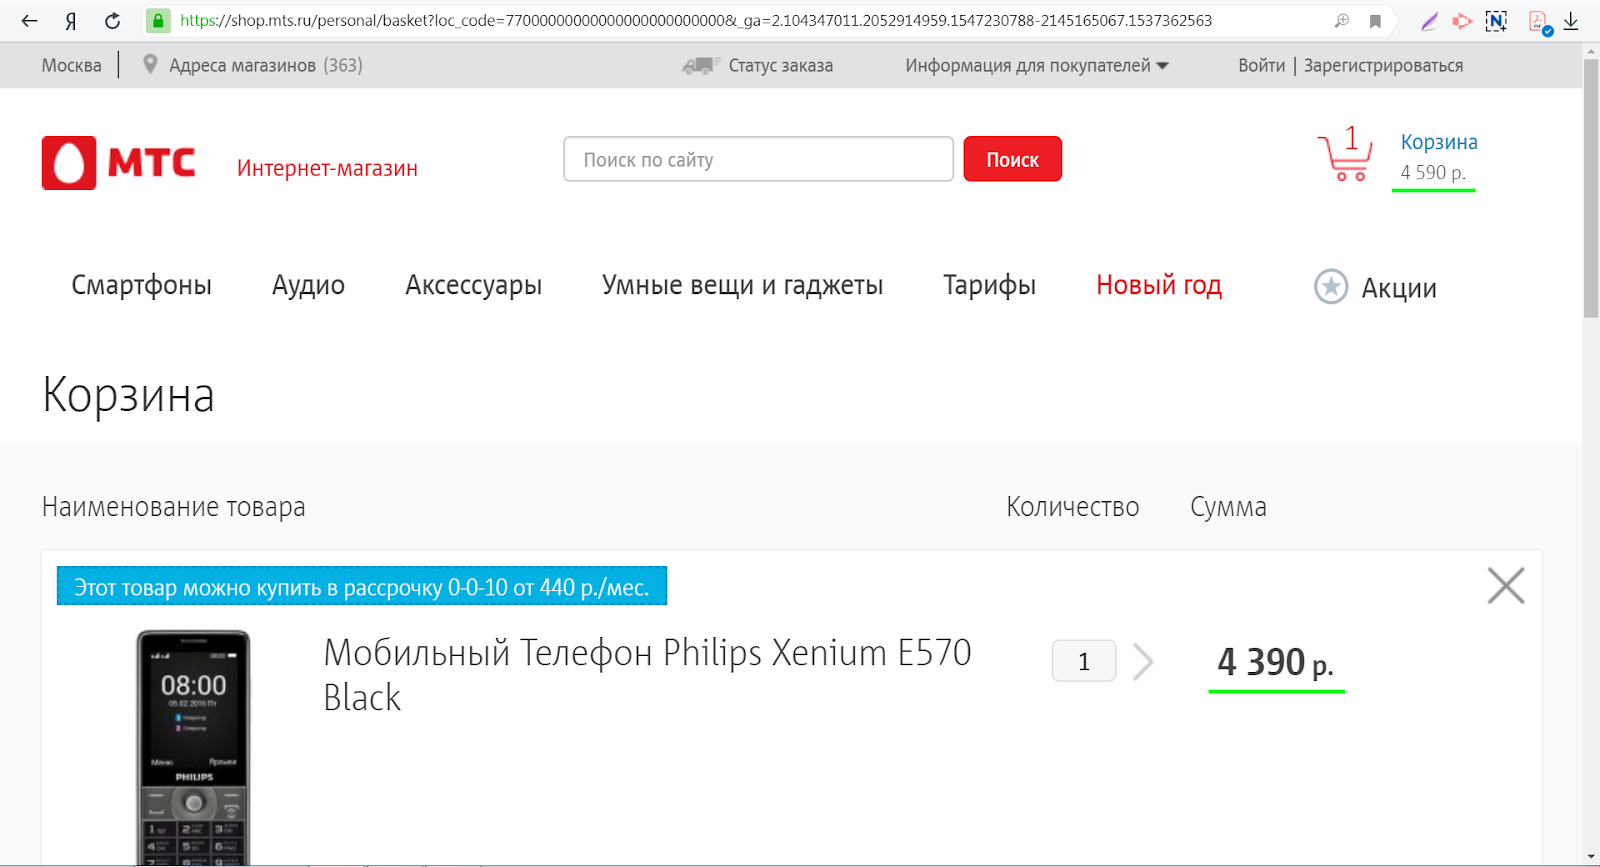Open Аудио menu
The width and height of the screenshot is (1600, 867).
(308, 285)
